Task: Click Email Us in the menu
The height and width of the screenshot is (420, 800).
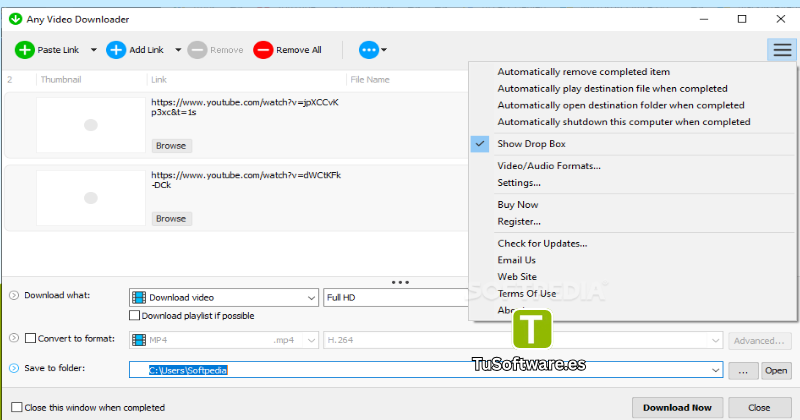Action: pyautogui.click(x=516, y=260)
